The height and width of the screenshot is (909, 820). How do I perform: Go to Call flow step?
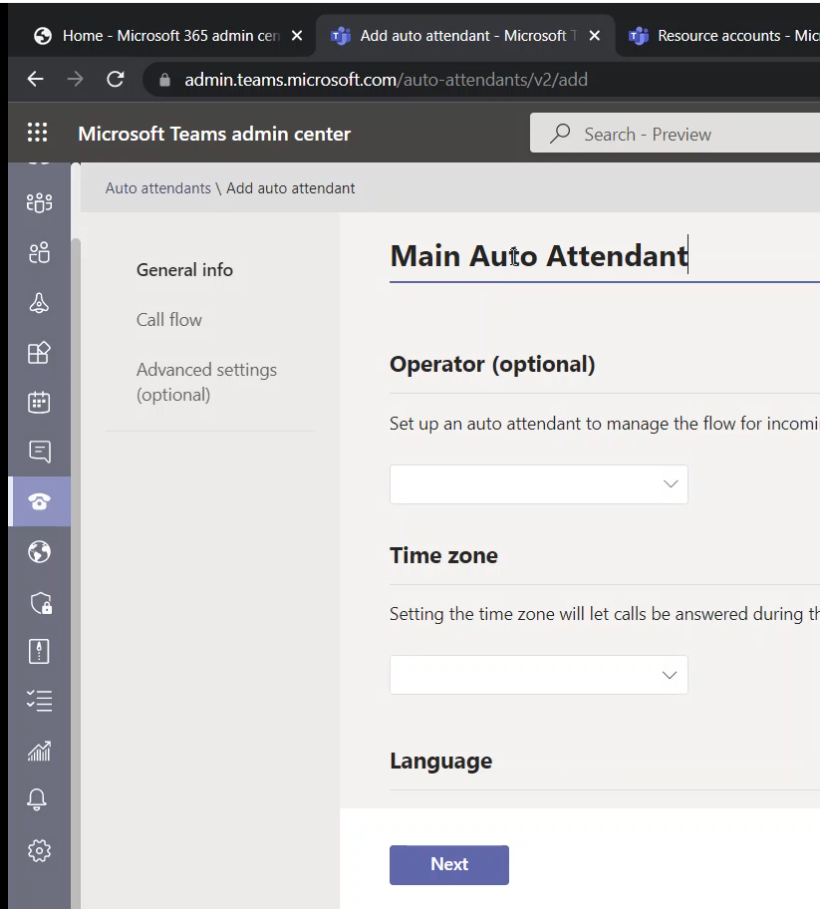(169, 320)
